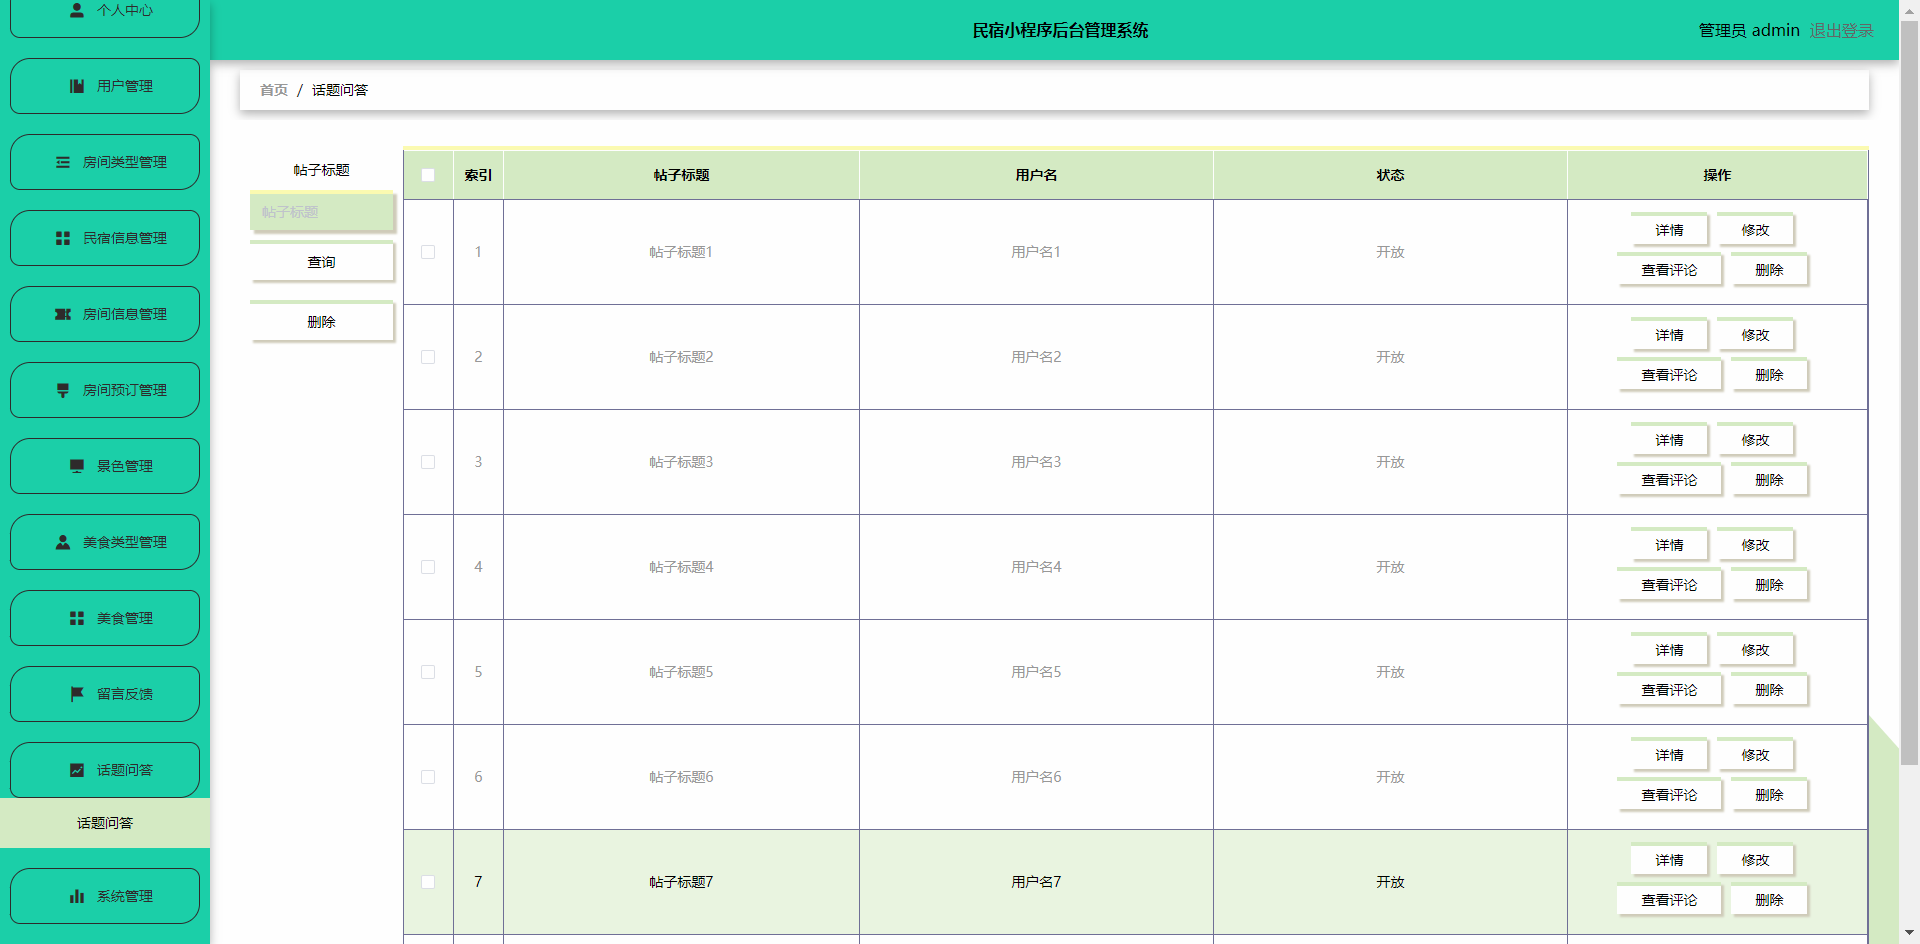Click the grid icon for 民宿信息管理
The width and height of the screenshot is (1920, 944).
63,238
